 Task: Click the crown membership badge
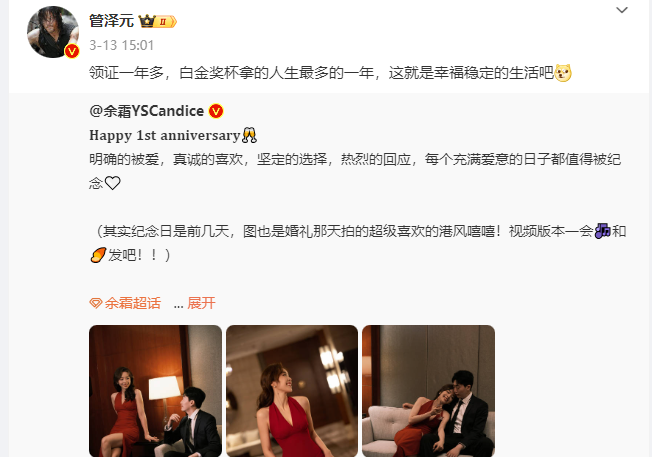[x=158, y=21]
